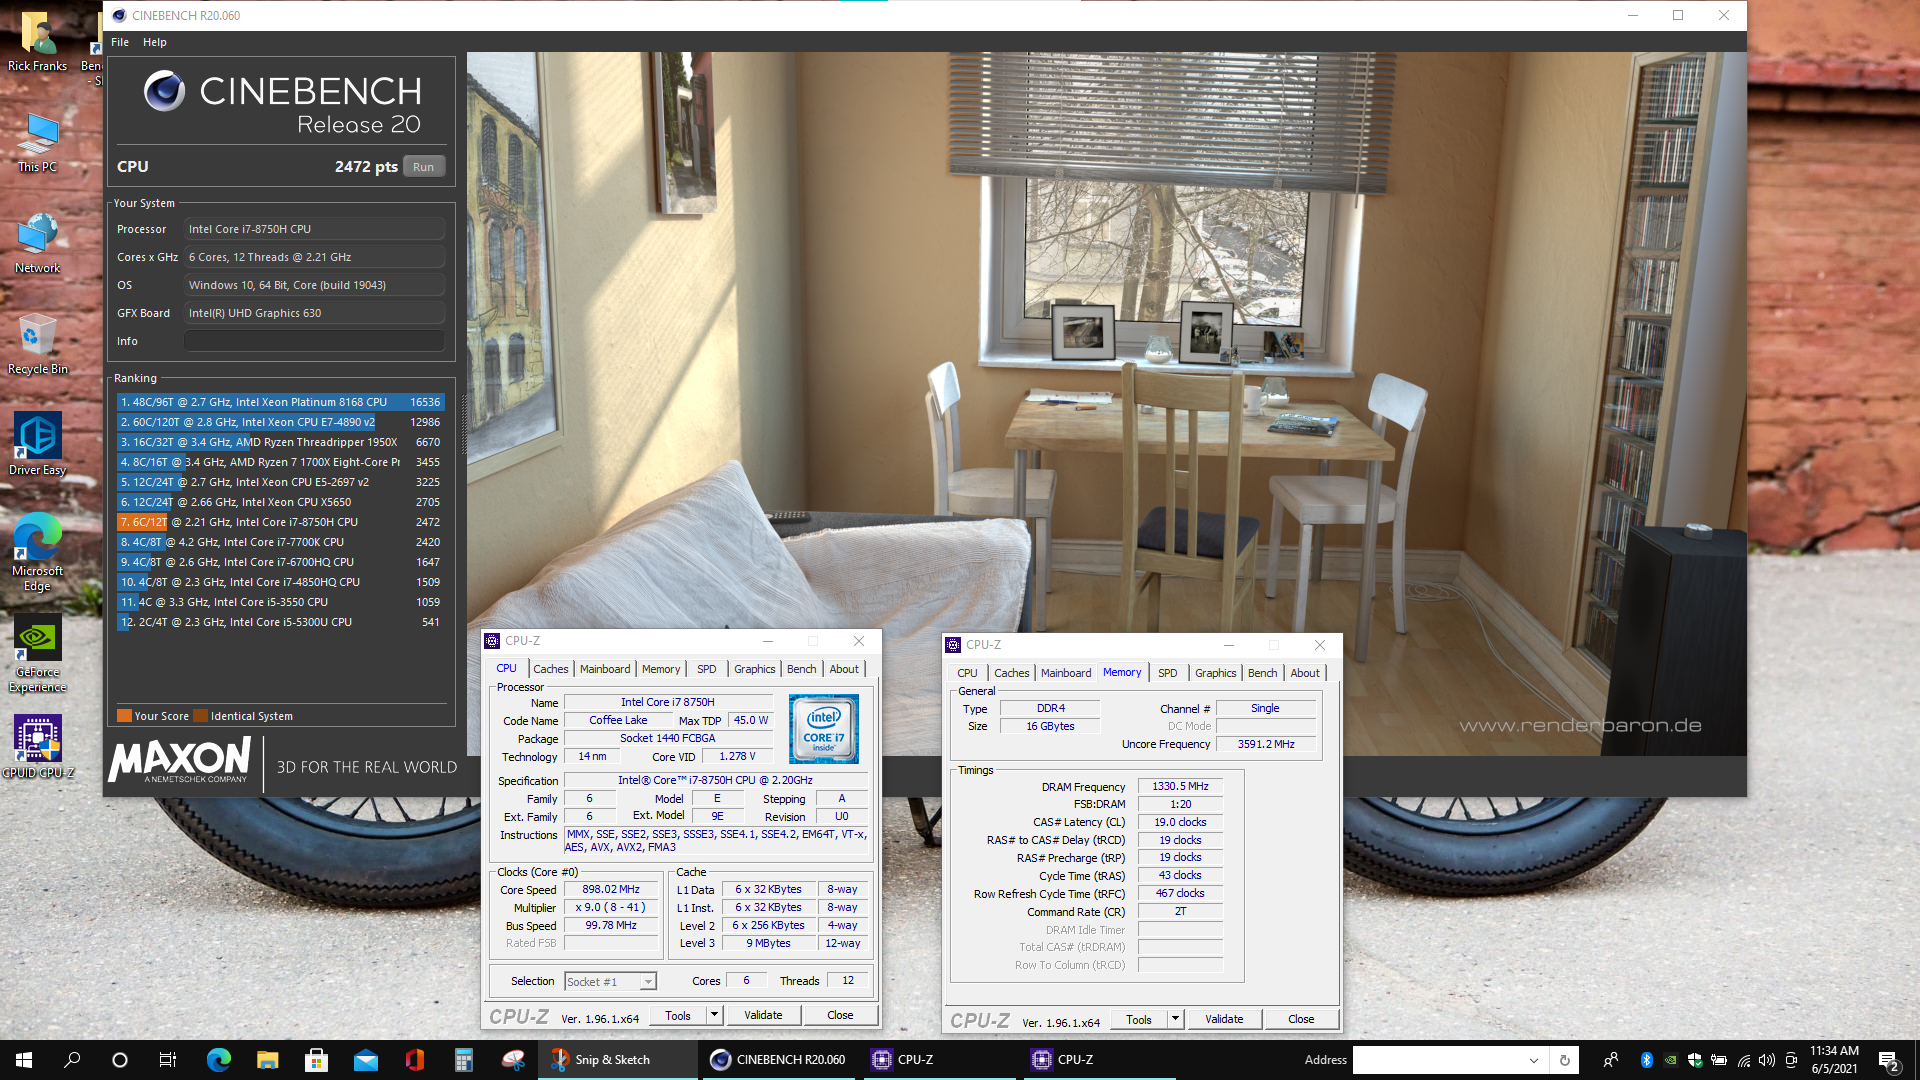Click Validate in right CPU-Z

1224,1019
